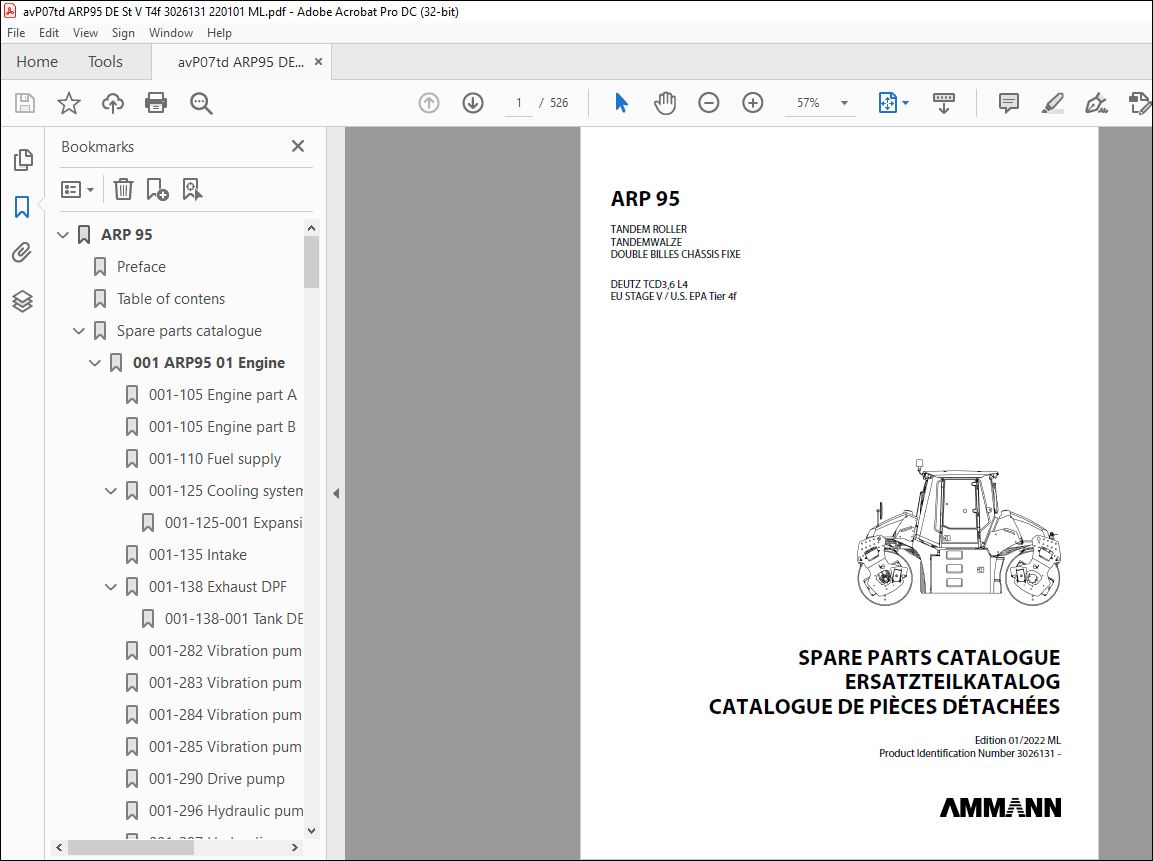The width and height of the screenshot is (1153, 861).
Task: Switch to the Home tab
Action: coord(37,62)
